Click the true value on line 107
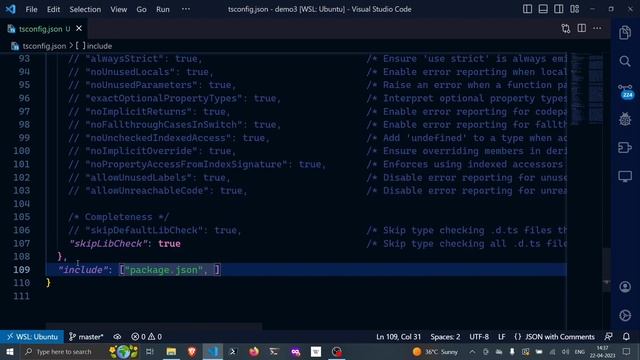The height and width of the screenshot is (360, 640). (169, 244)
